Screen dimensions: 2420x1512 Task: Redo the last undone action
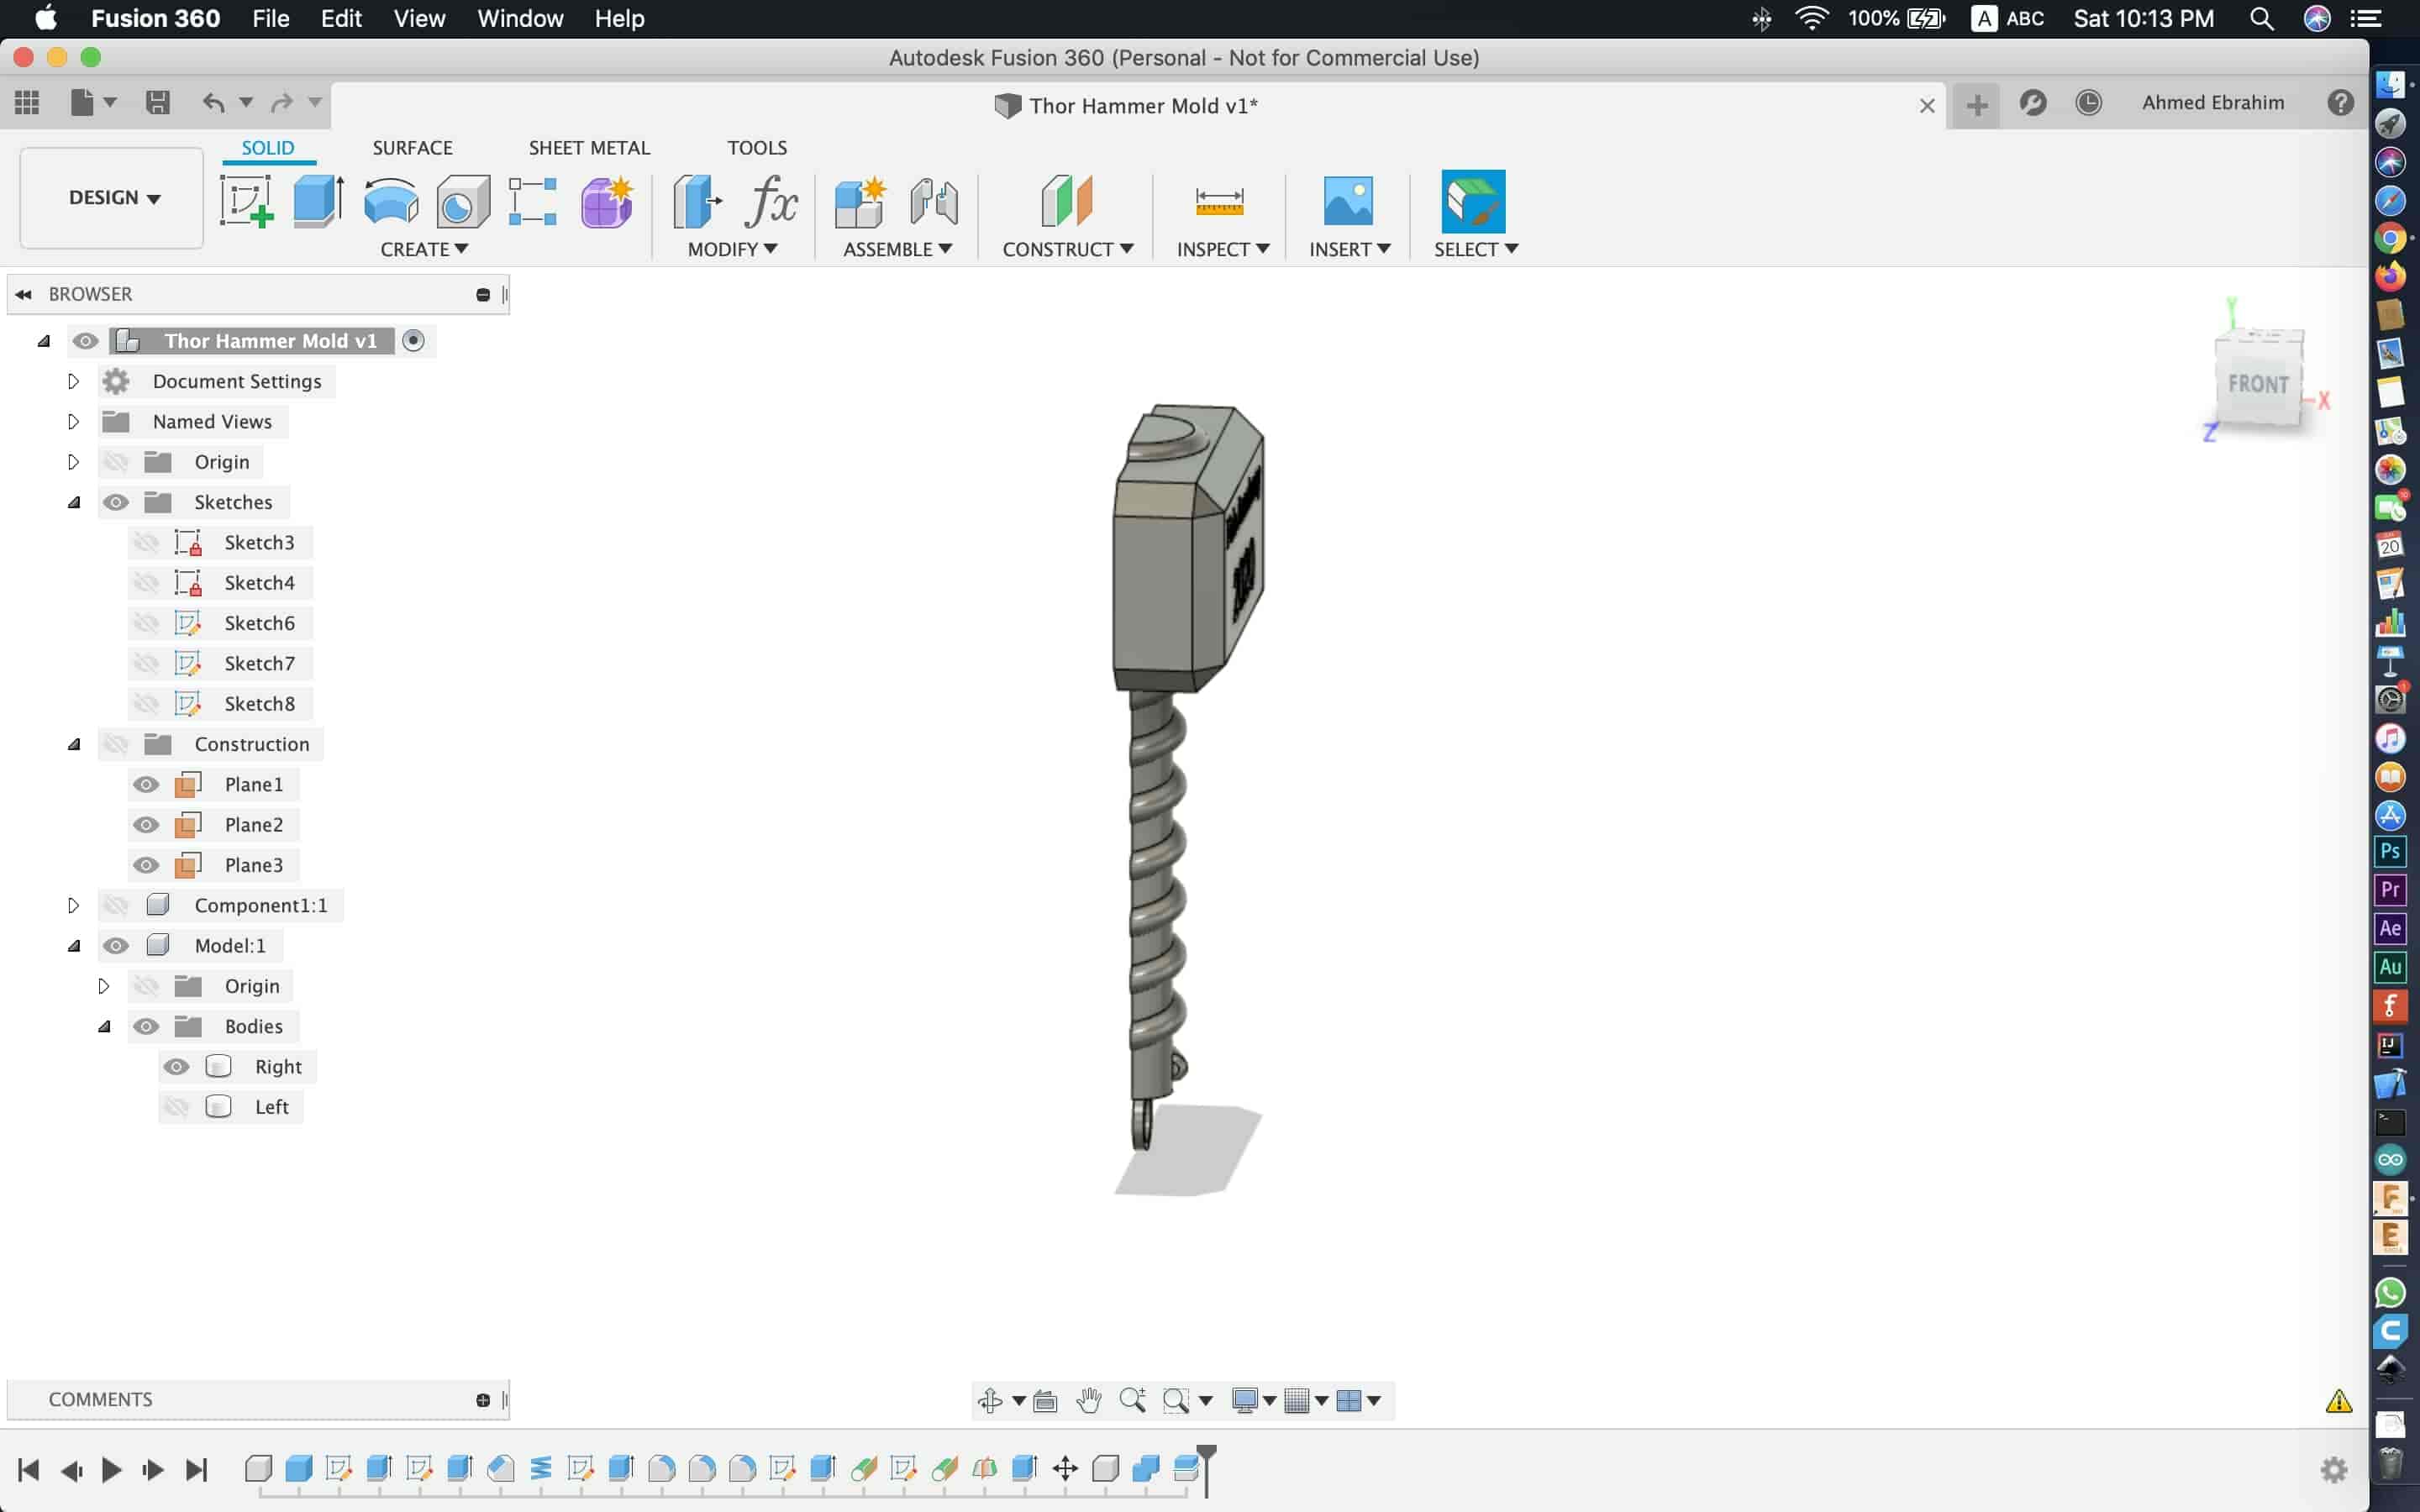coord(282,102)
